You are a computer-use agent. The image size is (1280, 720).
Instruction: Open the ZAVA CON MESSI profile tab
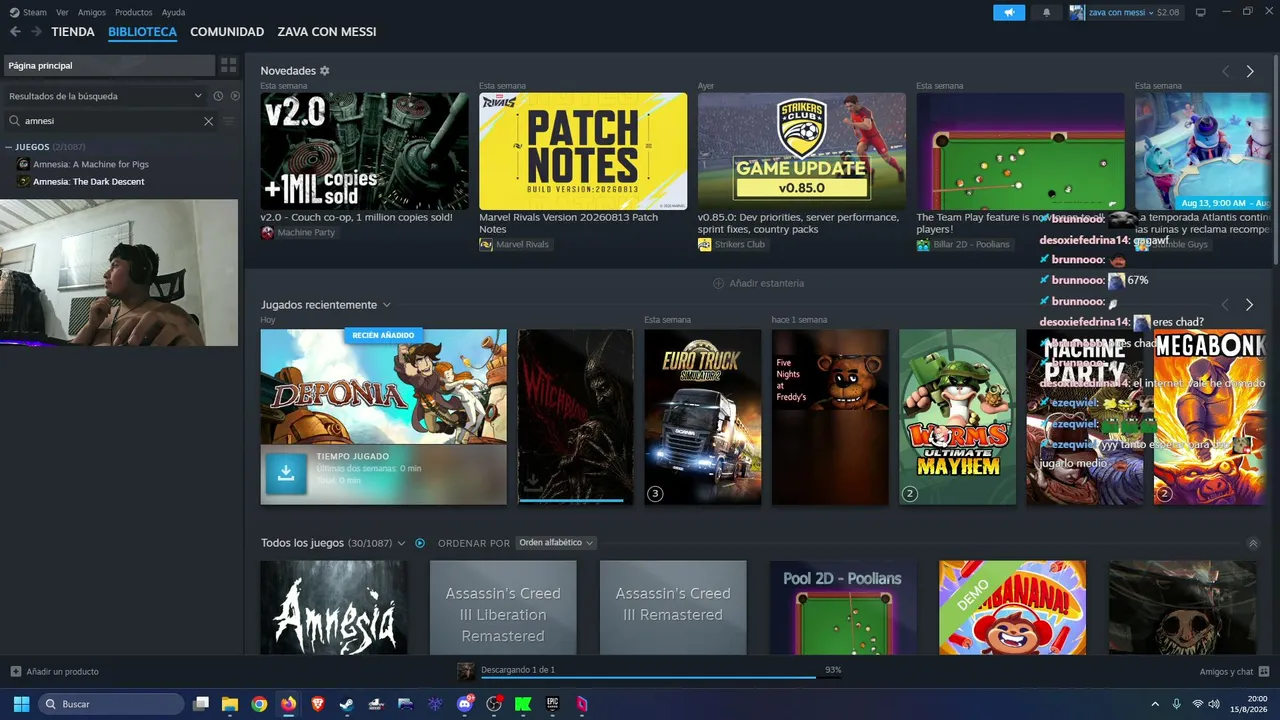[327, 32]
